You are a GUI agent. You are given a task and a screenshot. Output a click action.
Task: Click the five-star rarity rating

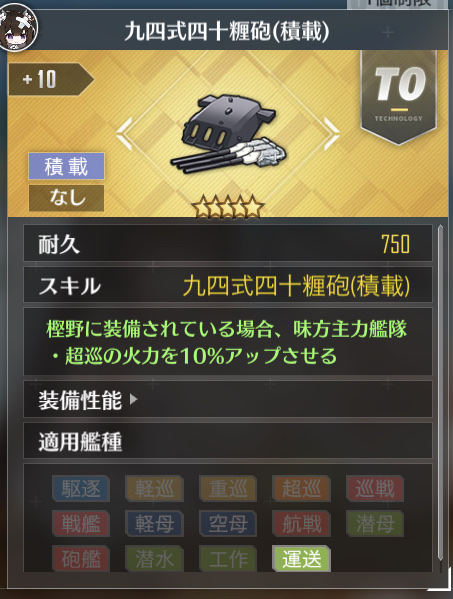coord(228,207)
